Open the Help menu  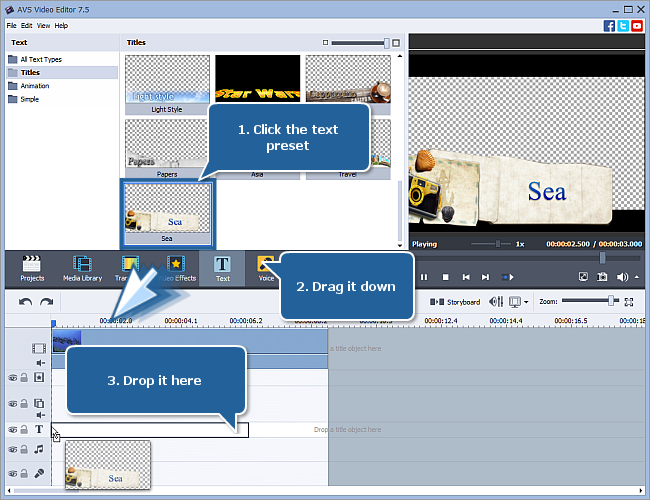pos(61,26)
